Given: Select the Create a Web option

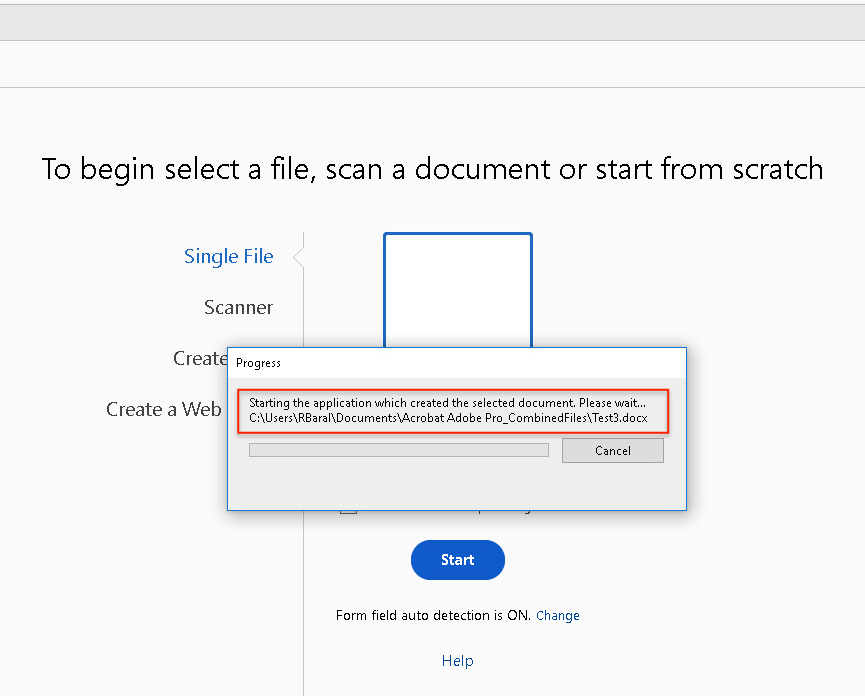Looking at the screenshot, I should click(x=164, y=410).
